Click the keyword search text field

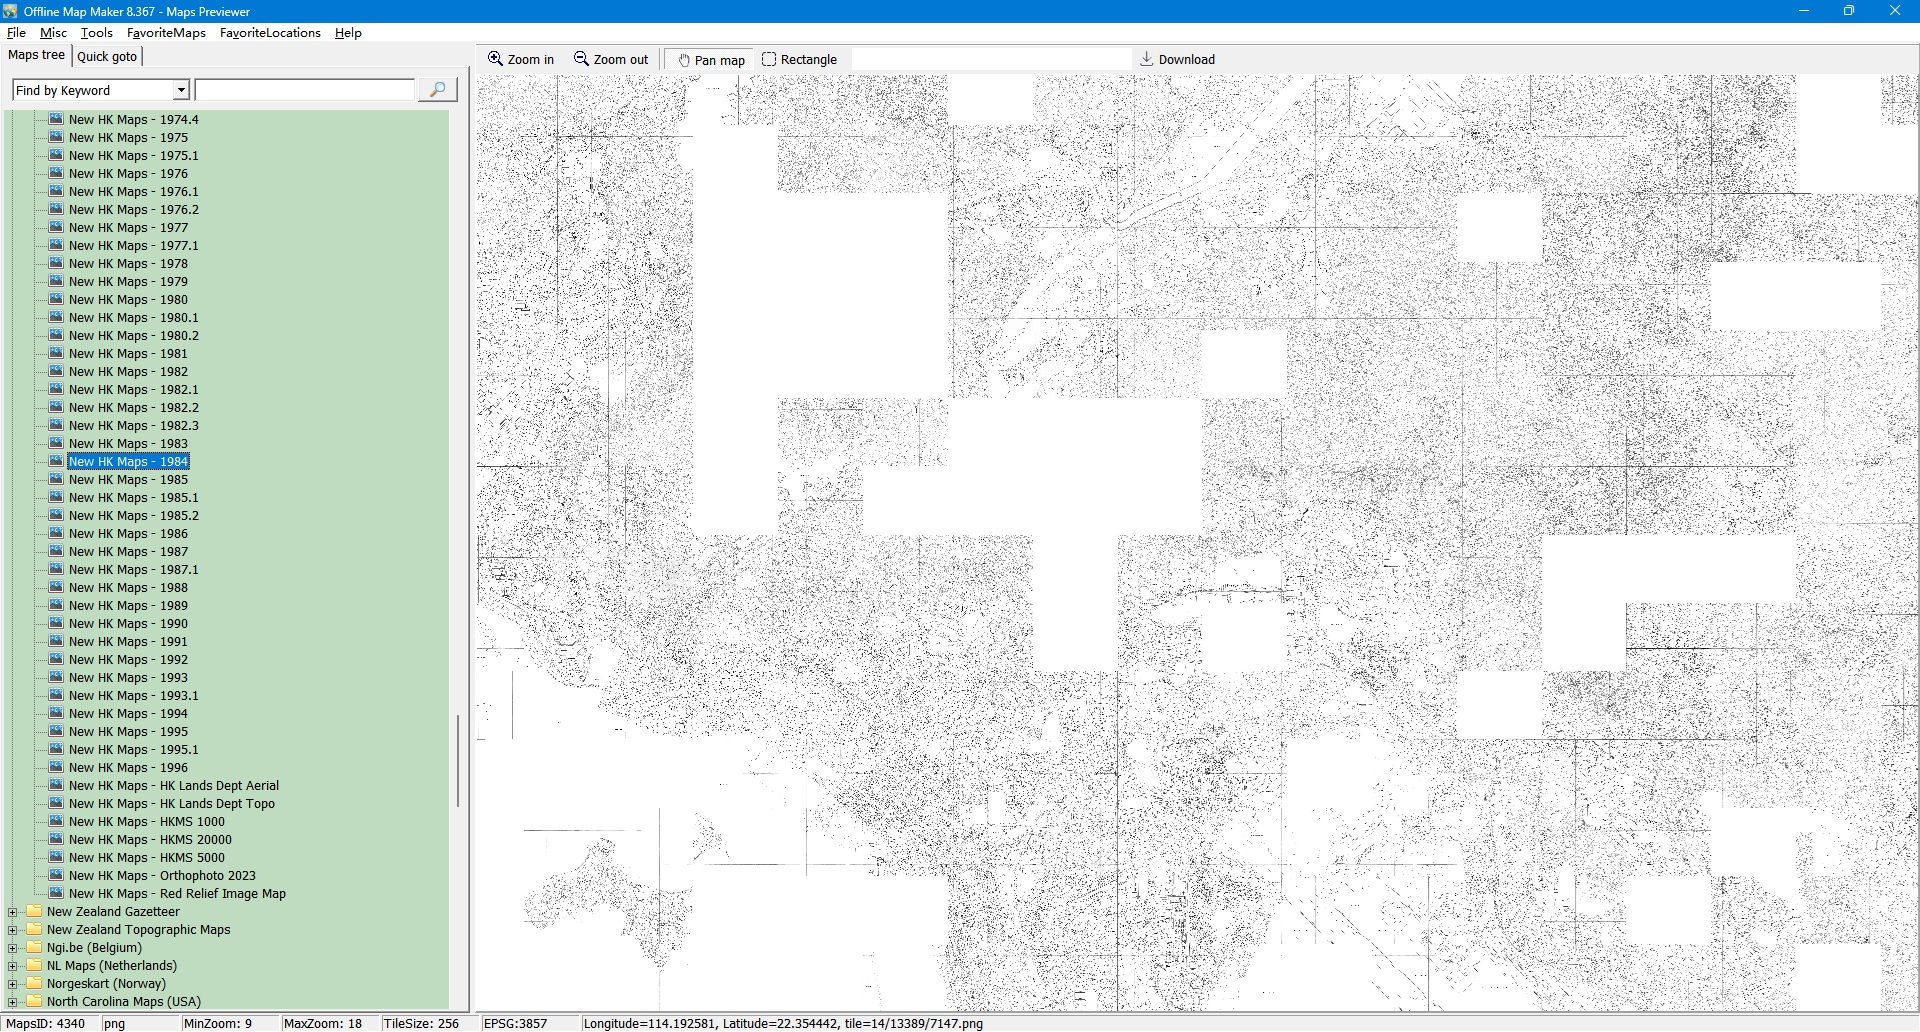click(305, 90)
